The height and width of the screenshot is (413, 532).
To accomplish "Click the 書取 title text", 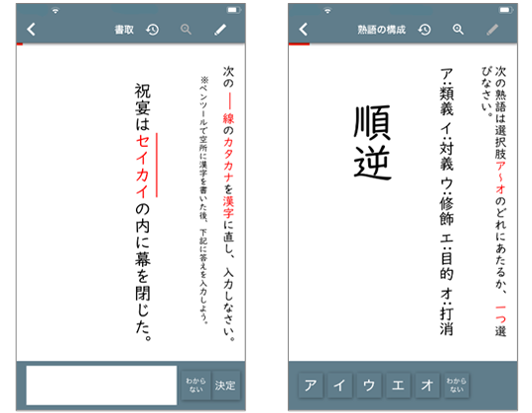I will (x=124, y=30).
